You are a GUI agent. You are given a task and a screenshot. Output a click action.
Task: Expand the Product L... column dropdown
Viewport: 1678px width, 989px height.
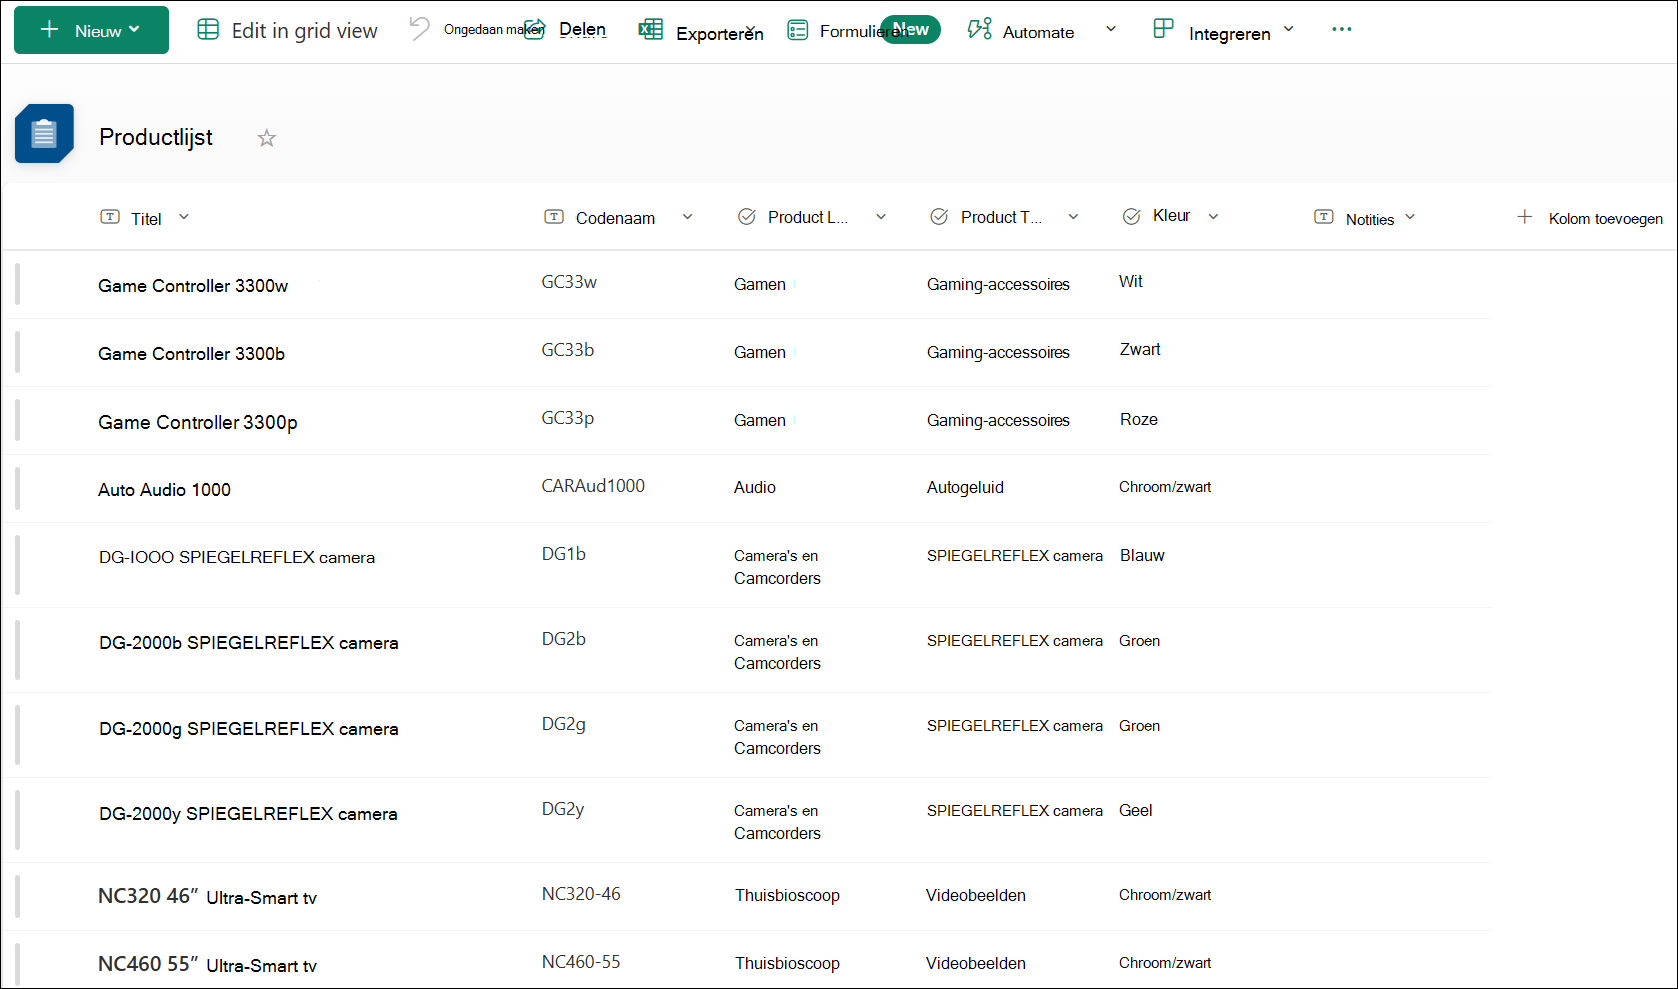(881, 217)
